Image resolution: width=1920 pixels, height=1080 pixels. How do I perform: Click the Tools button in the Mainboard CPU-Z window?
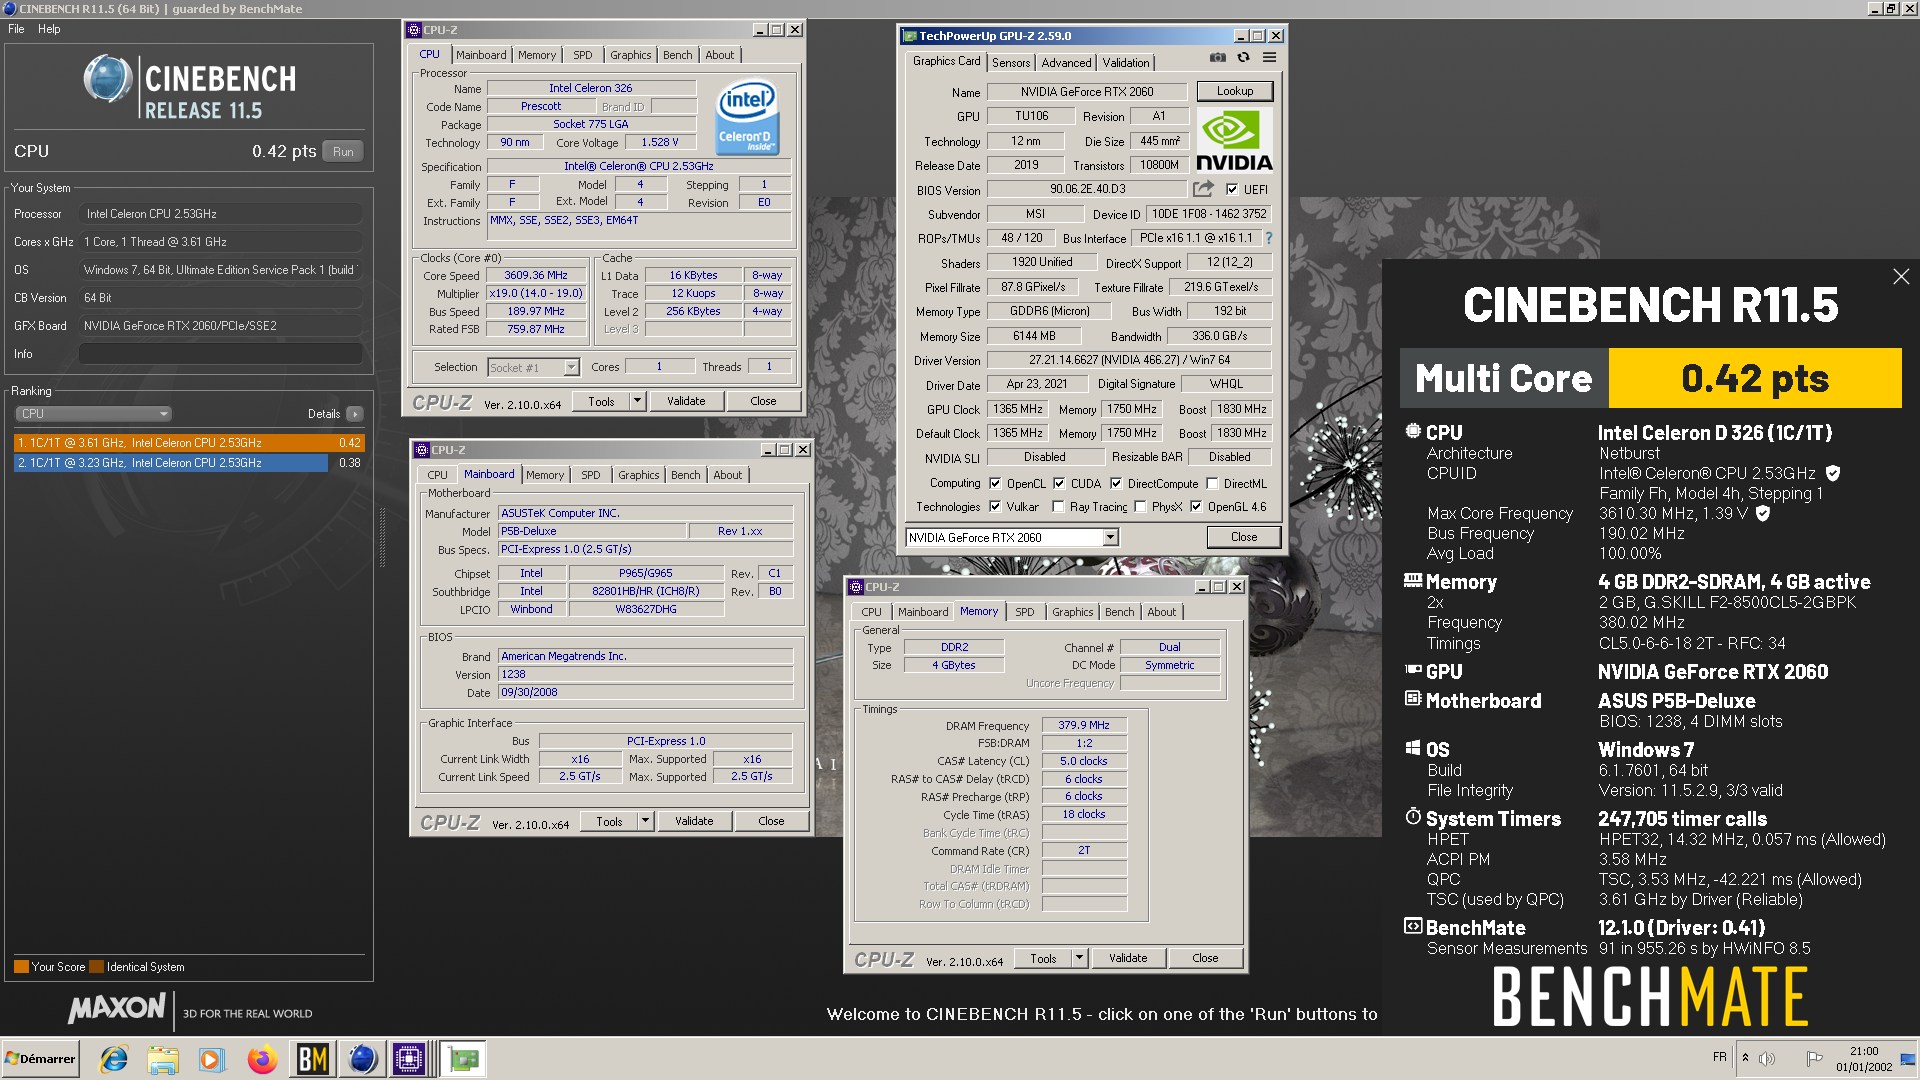click(x=609, y=821)
